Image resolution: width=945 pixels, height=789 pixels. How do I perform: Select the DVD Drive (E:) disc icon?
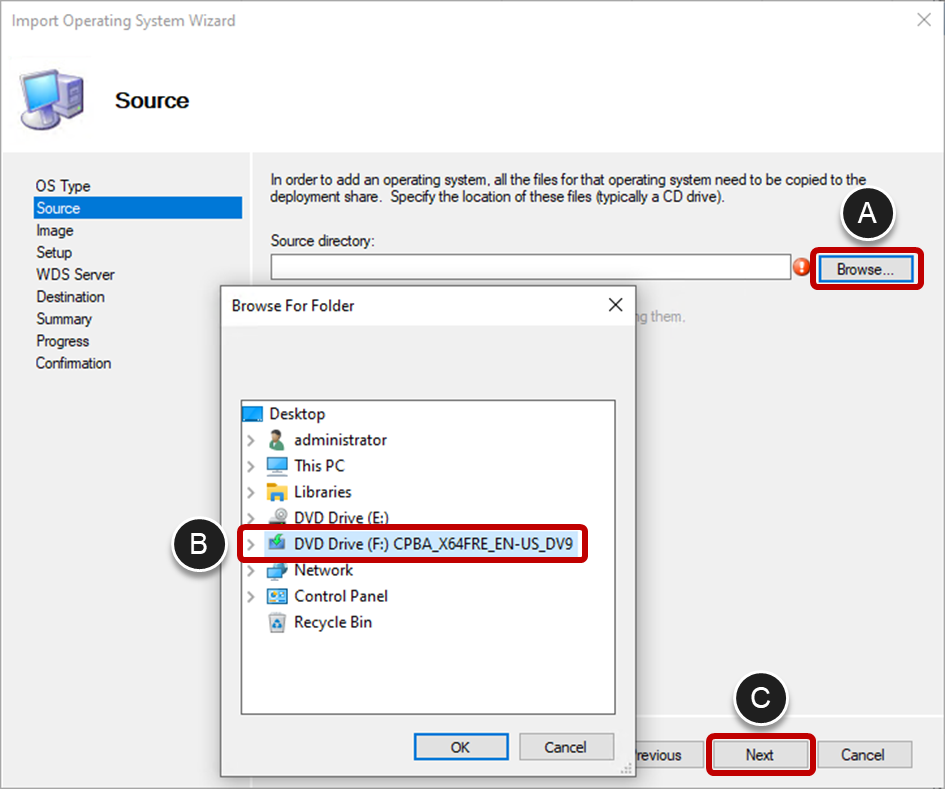[275, 517]
